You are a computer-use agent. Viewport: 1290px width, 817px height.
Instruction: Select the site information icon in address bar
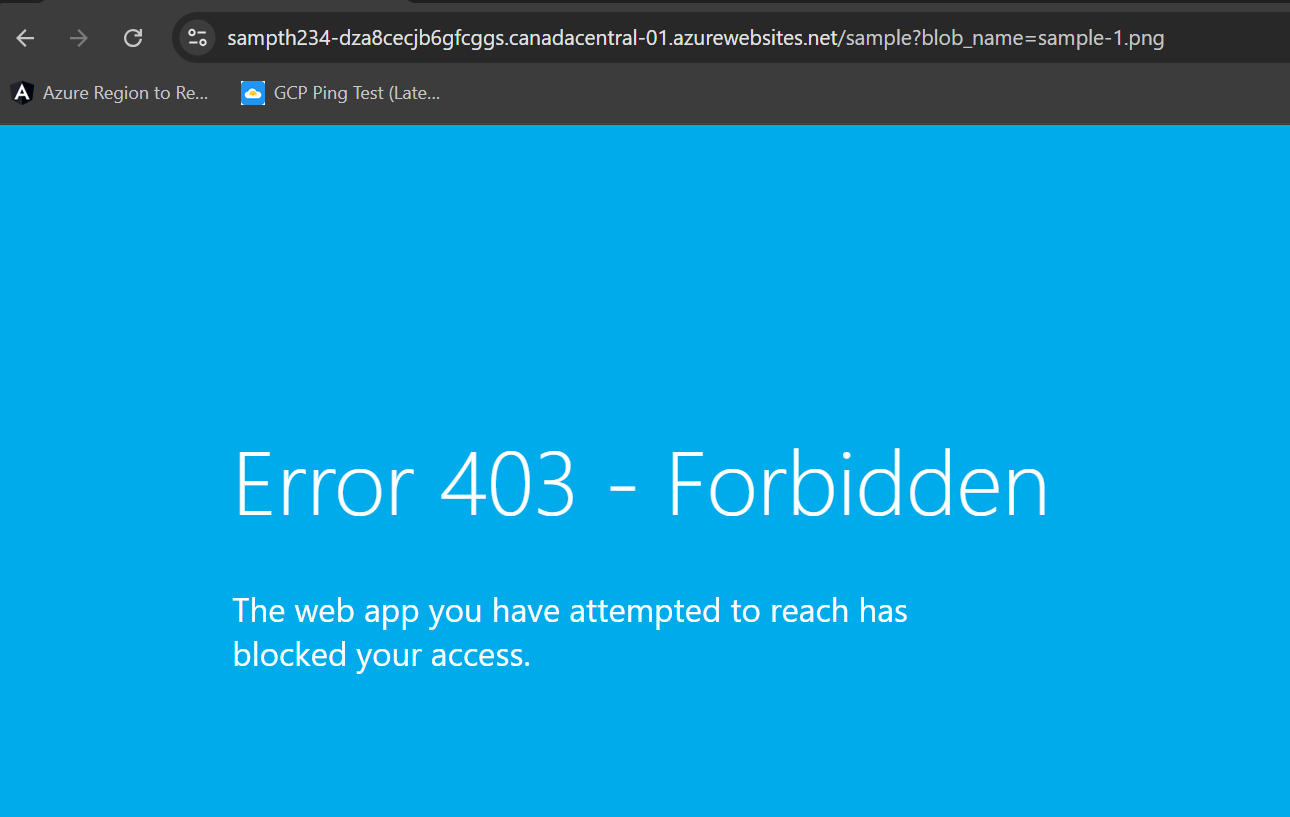[197, 36]
